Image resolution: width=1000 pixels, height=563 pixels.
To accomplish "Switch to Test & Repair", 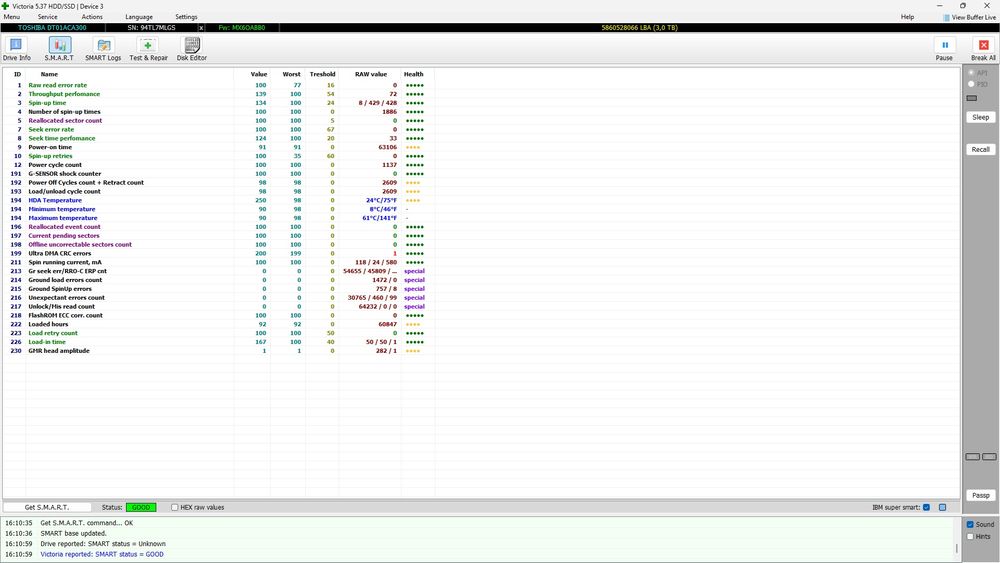I will coord(148,49).
